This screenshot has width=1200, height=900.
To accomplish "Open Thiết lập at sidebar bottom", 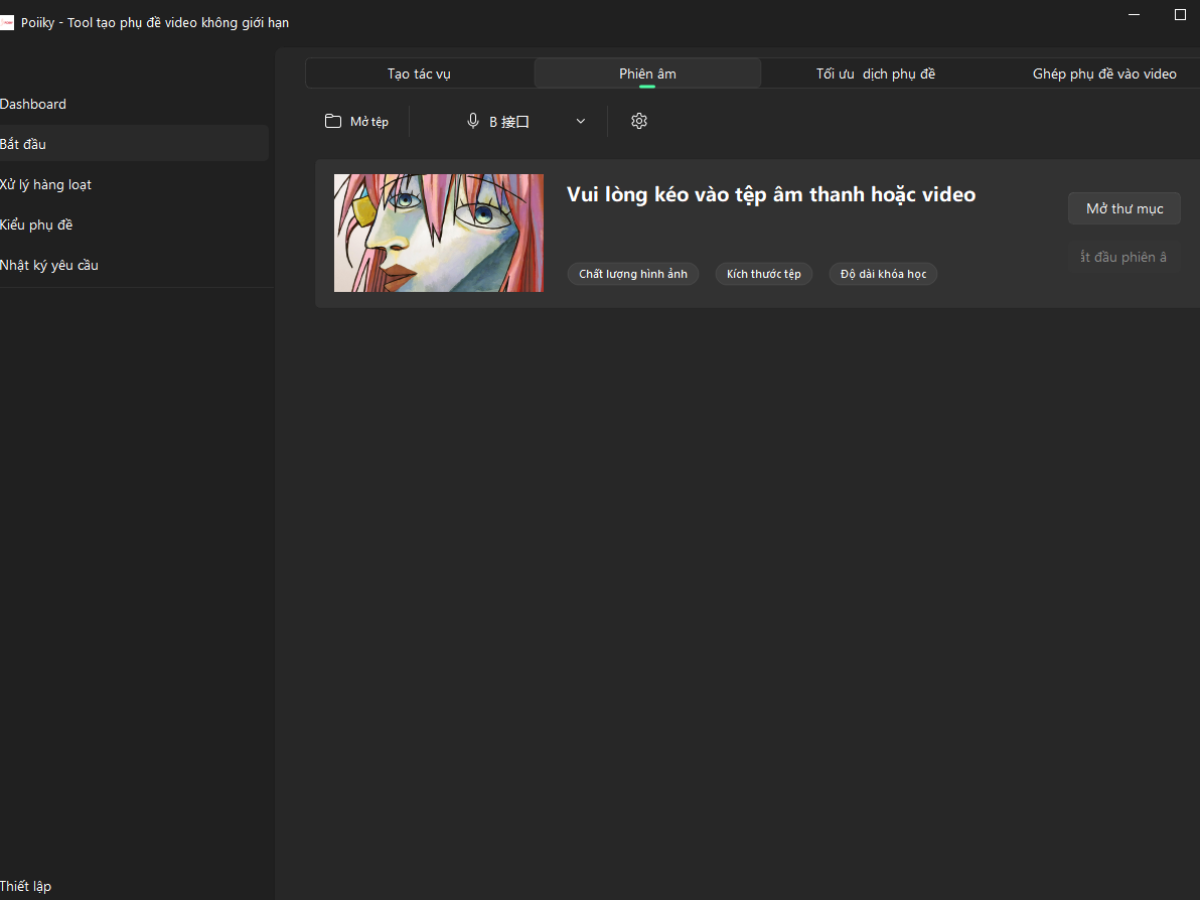I will pyautogui.click(x=26, y=886).
